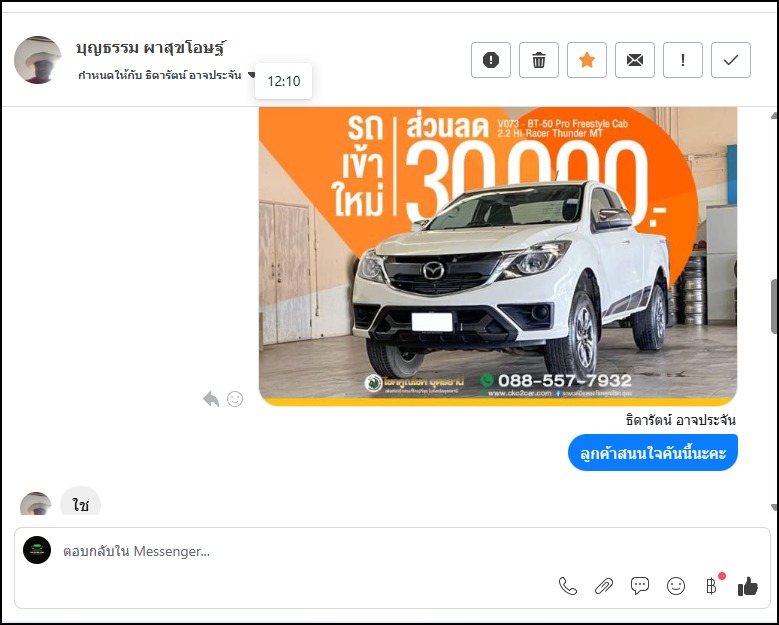Delete the conversation using trash icon
The height and width of the screenshot is (625, 779).
(539, 60)
